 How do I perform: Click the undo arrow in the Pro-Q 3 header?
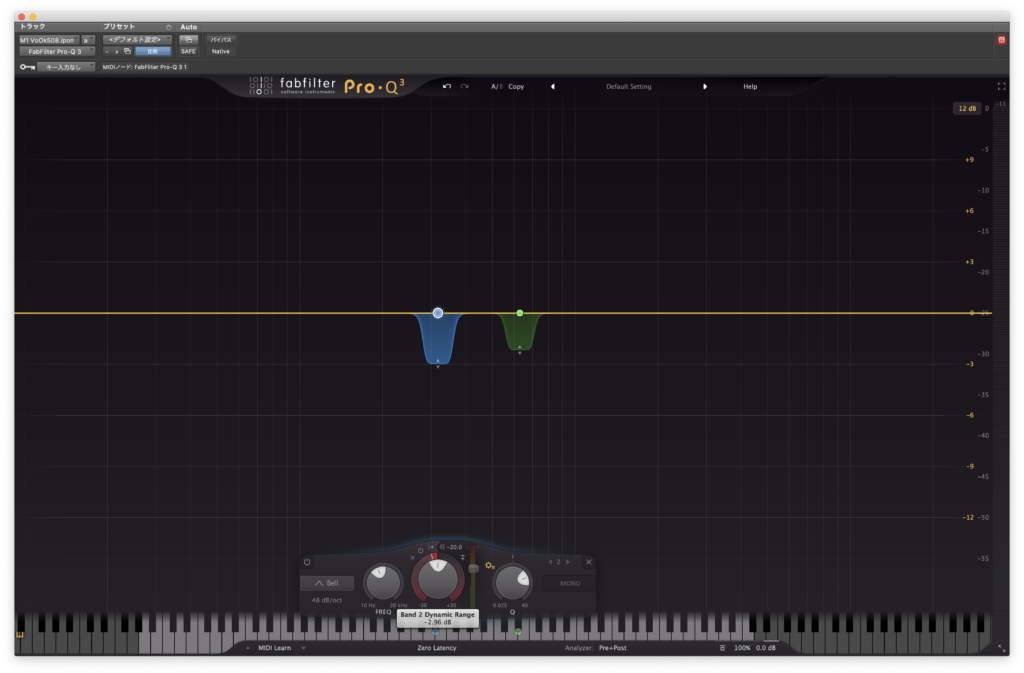pyautogui.click(x=446, y=86)
